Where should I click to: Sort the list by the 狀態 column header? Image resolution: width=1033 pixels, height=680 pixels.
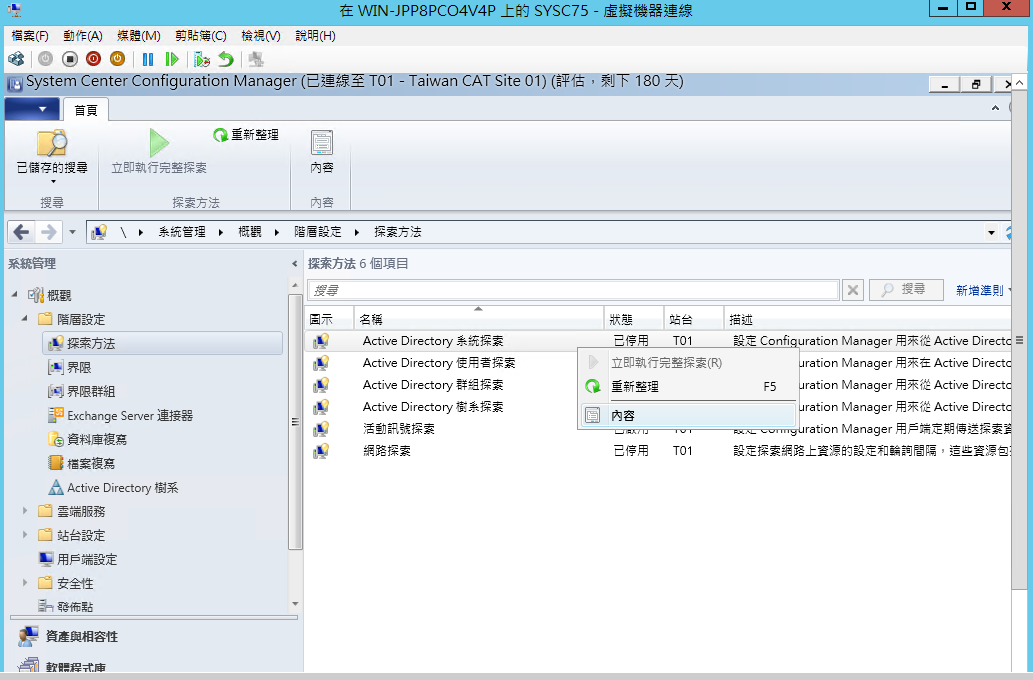point(634,319)
